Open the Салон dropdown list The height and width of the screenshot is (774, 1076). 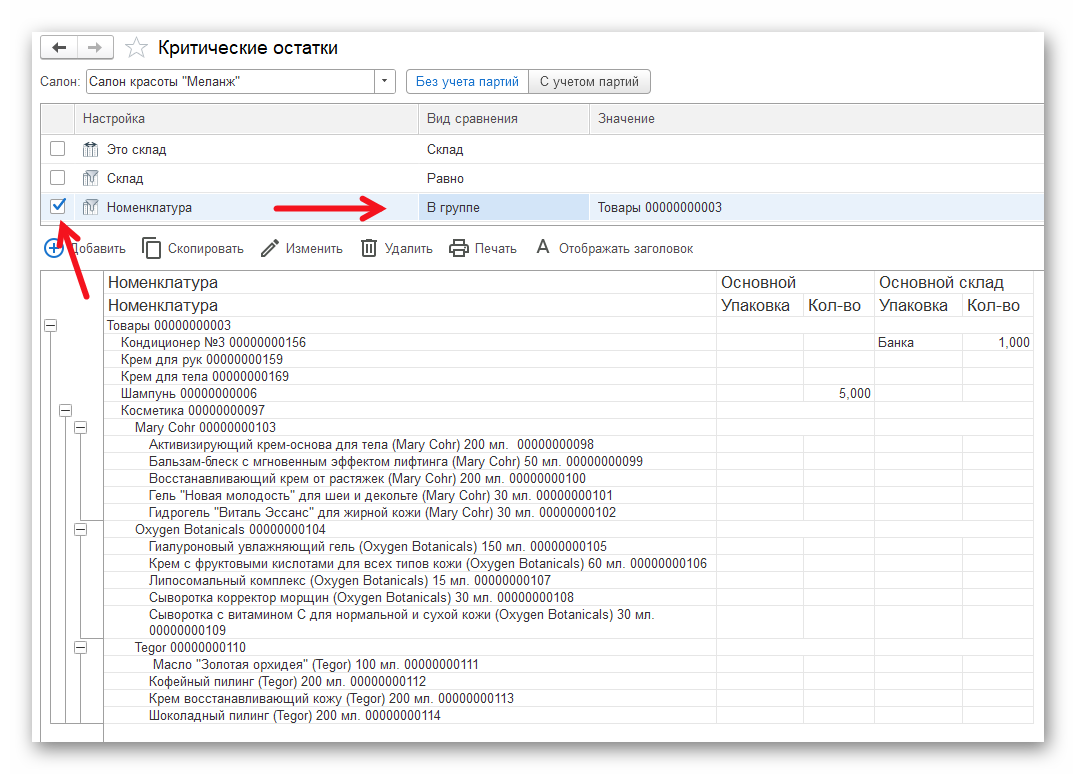tap(385, 82)
